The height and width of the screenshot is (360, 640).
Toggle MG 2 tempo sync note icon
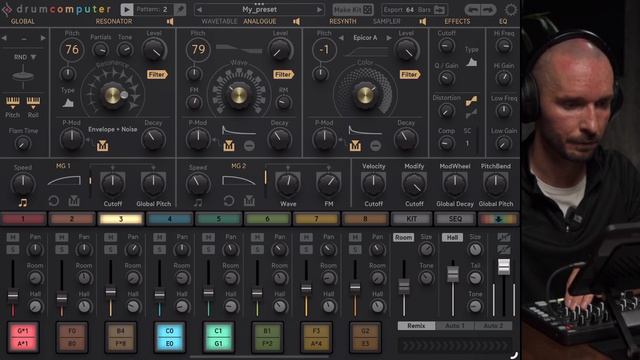point(198,202)
